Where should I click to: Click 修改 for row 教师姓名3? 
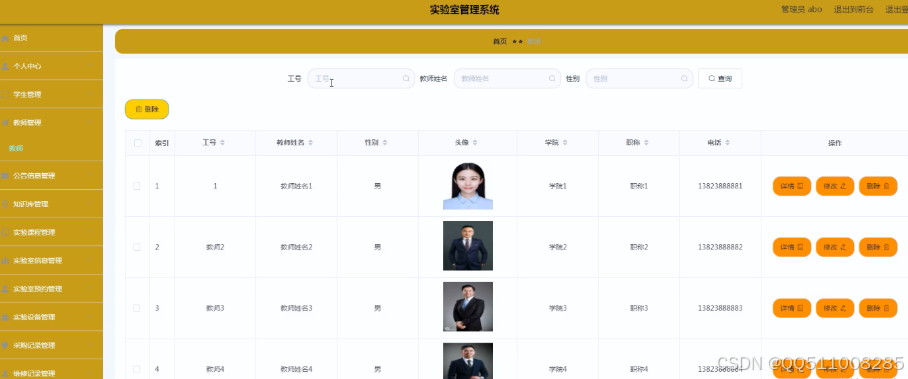835,308
